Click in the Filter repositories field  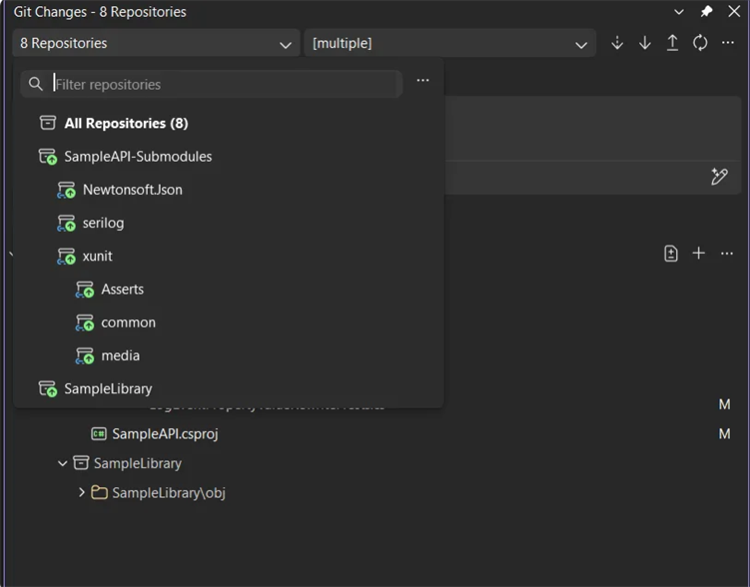211,84
